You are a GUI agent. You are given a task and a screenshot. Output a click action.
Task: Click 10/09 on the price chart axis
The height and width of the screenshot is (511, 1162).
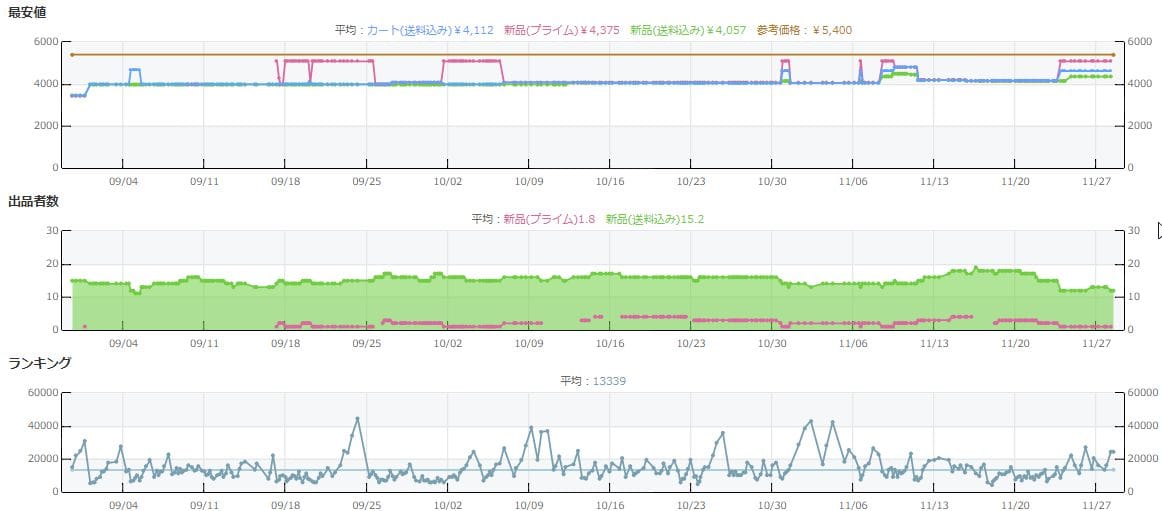(528, 181)
